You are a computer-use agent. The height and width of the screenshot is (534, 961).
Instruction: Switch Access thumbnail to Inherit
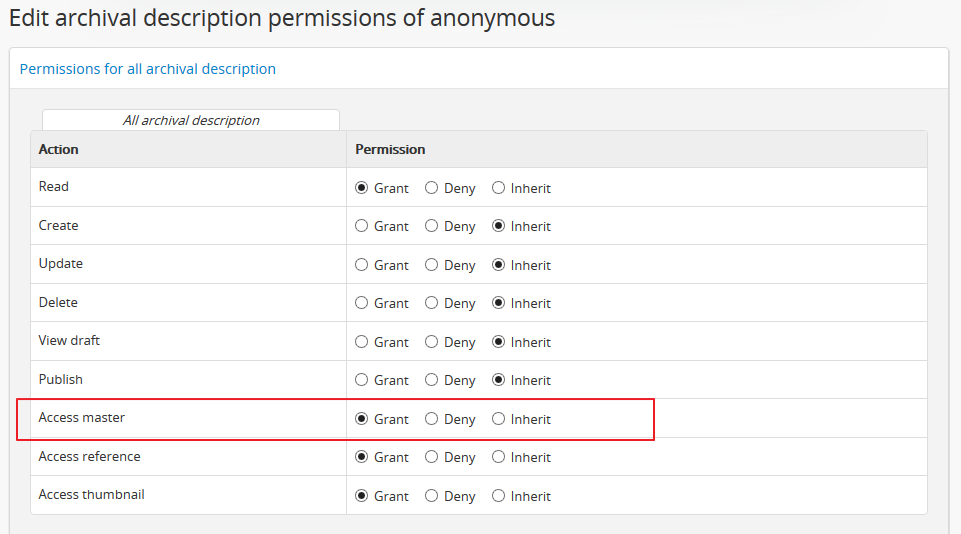pyautogui.click(x=499, y=496)
